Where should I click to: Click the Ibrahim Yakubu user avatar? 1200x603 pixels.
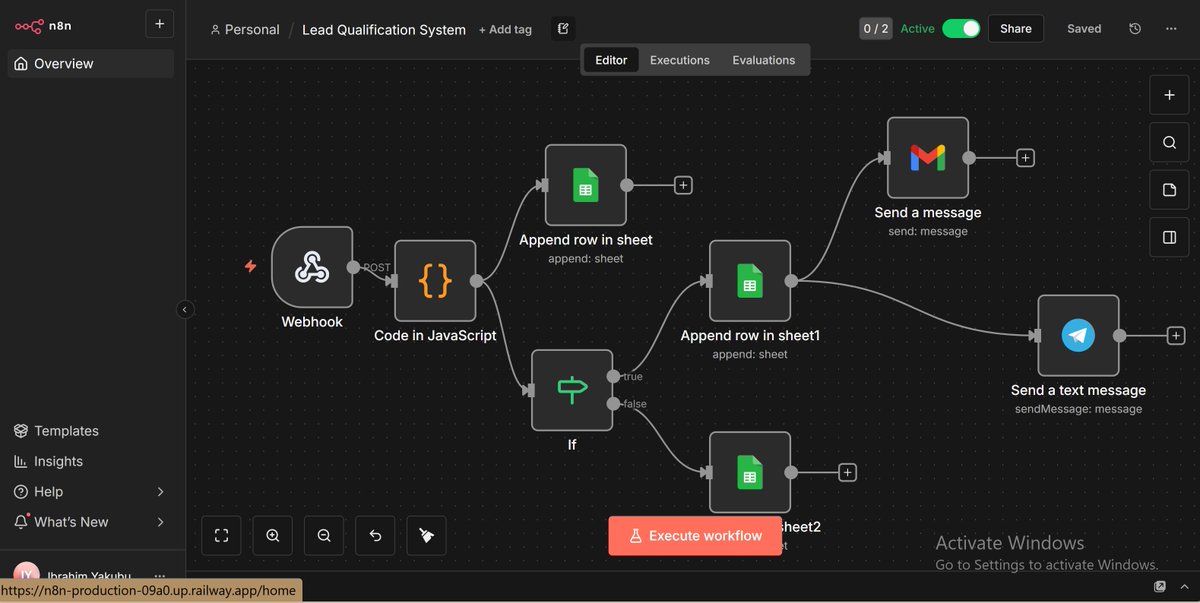26,574
